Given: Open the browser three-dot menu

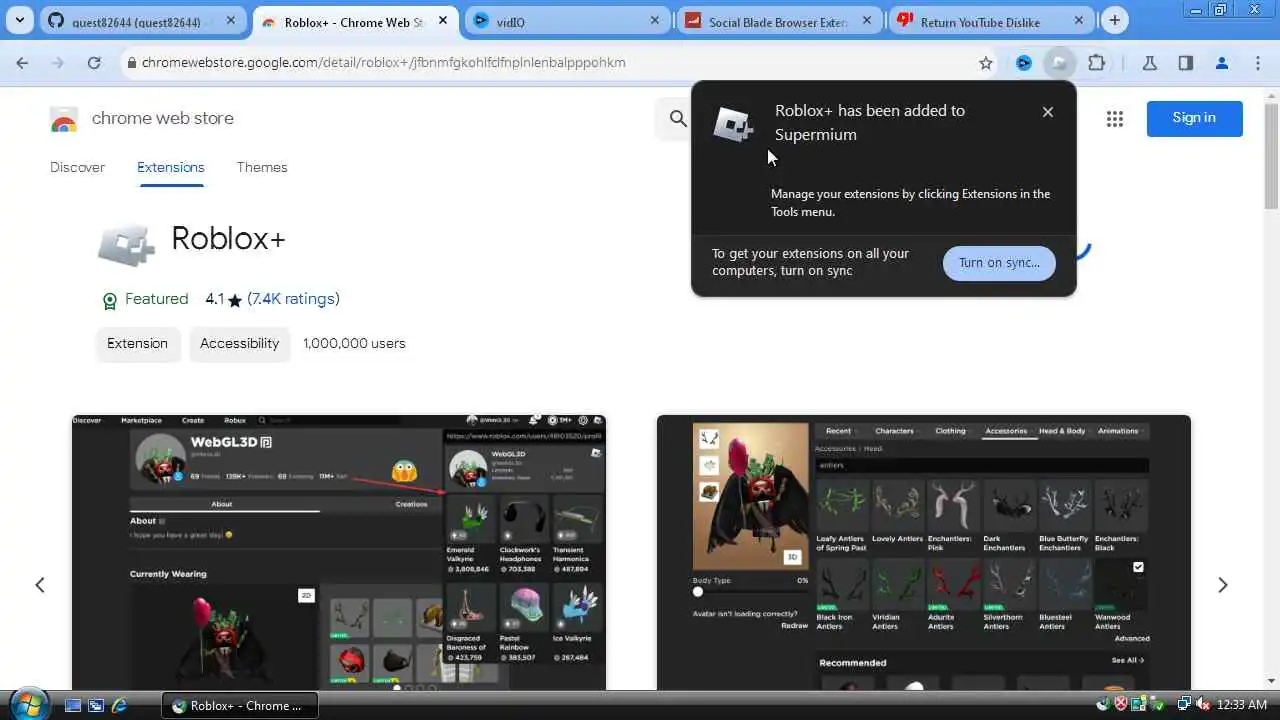Looking at the screenshot, I should pos(1258,62).
